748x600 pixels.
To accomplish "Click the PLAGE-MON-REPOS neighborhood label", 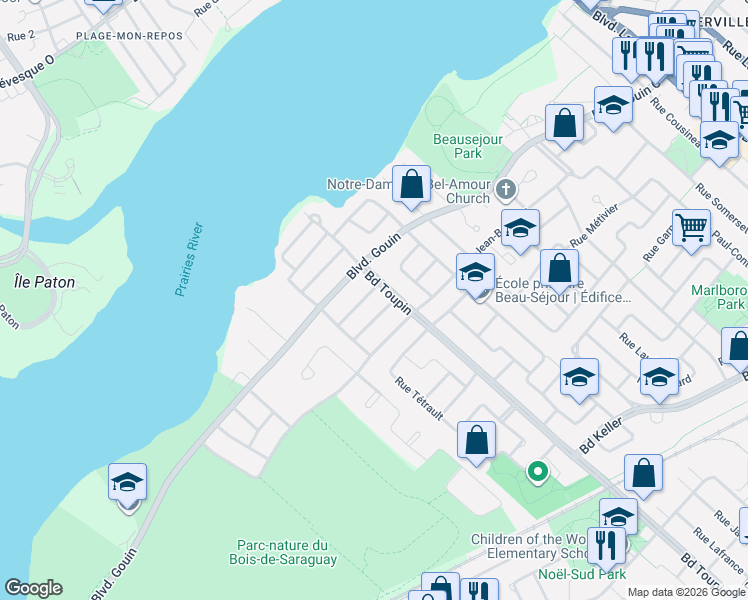I will click(x=129, y=36).
